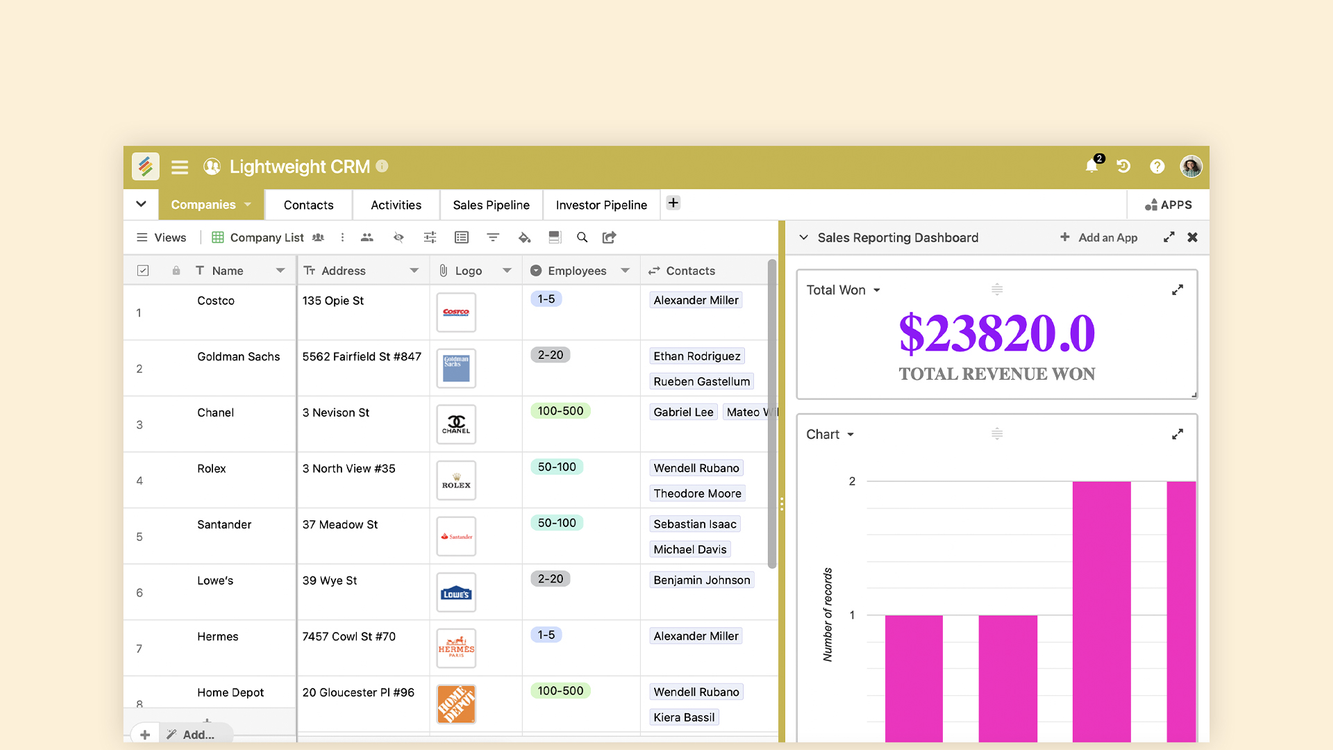Click the Home Depot logo thumbnail
Screen dimensions: 1333x750
tap(456, 704)
